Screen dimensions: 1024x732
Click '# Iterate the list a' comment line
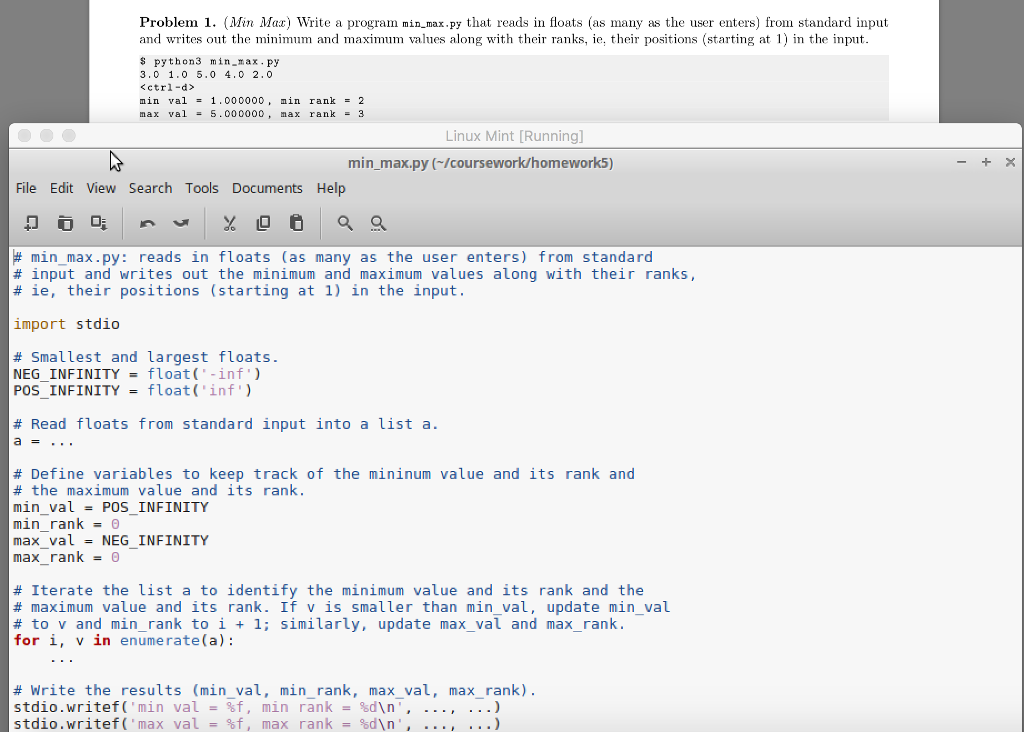328,590
